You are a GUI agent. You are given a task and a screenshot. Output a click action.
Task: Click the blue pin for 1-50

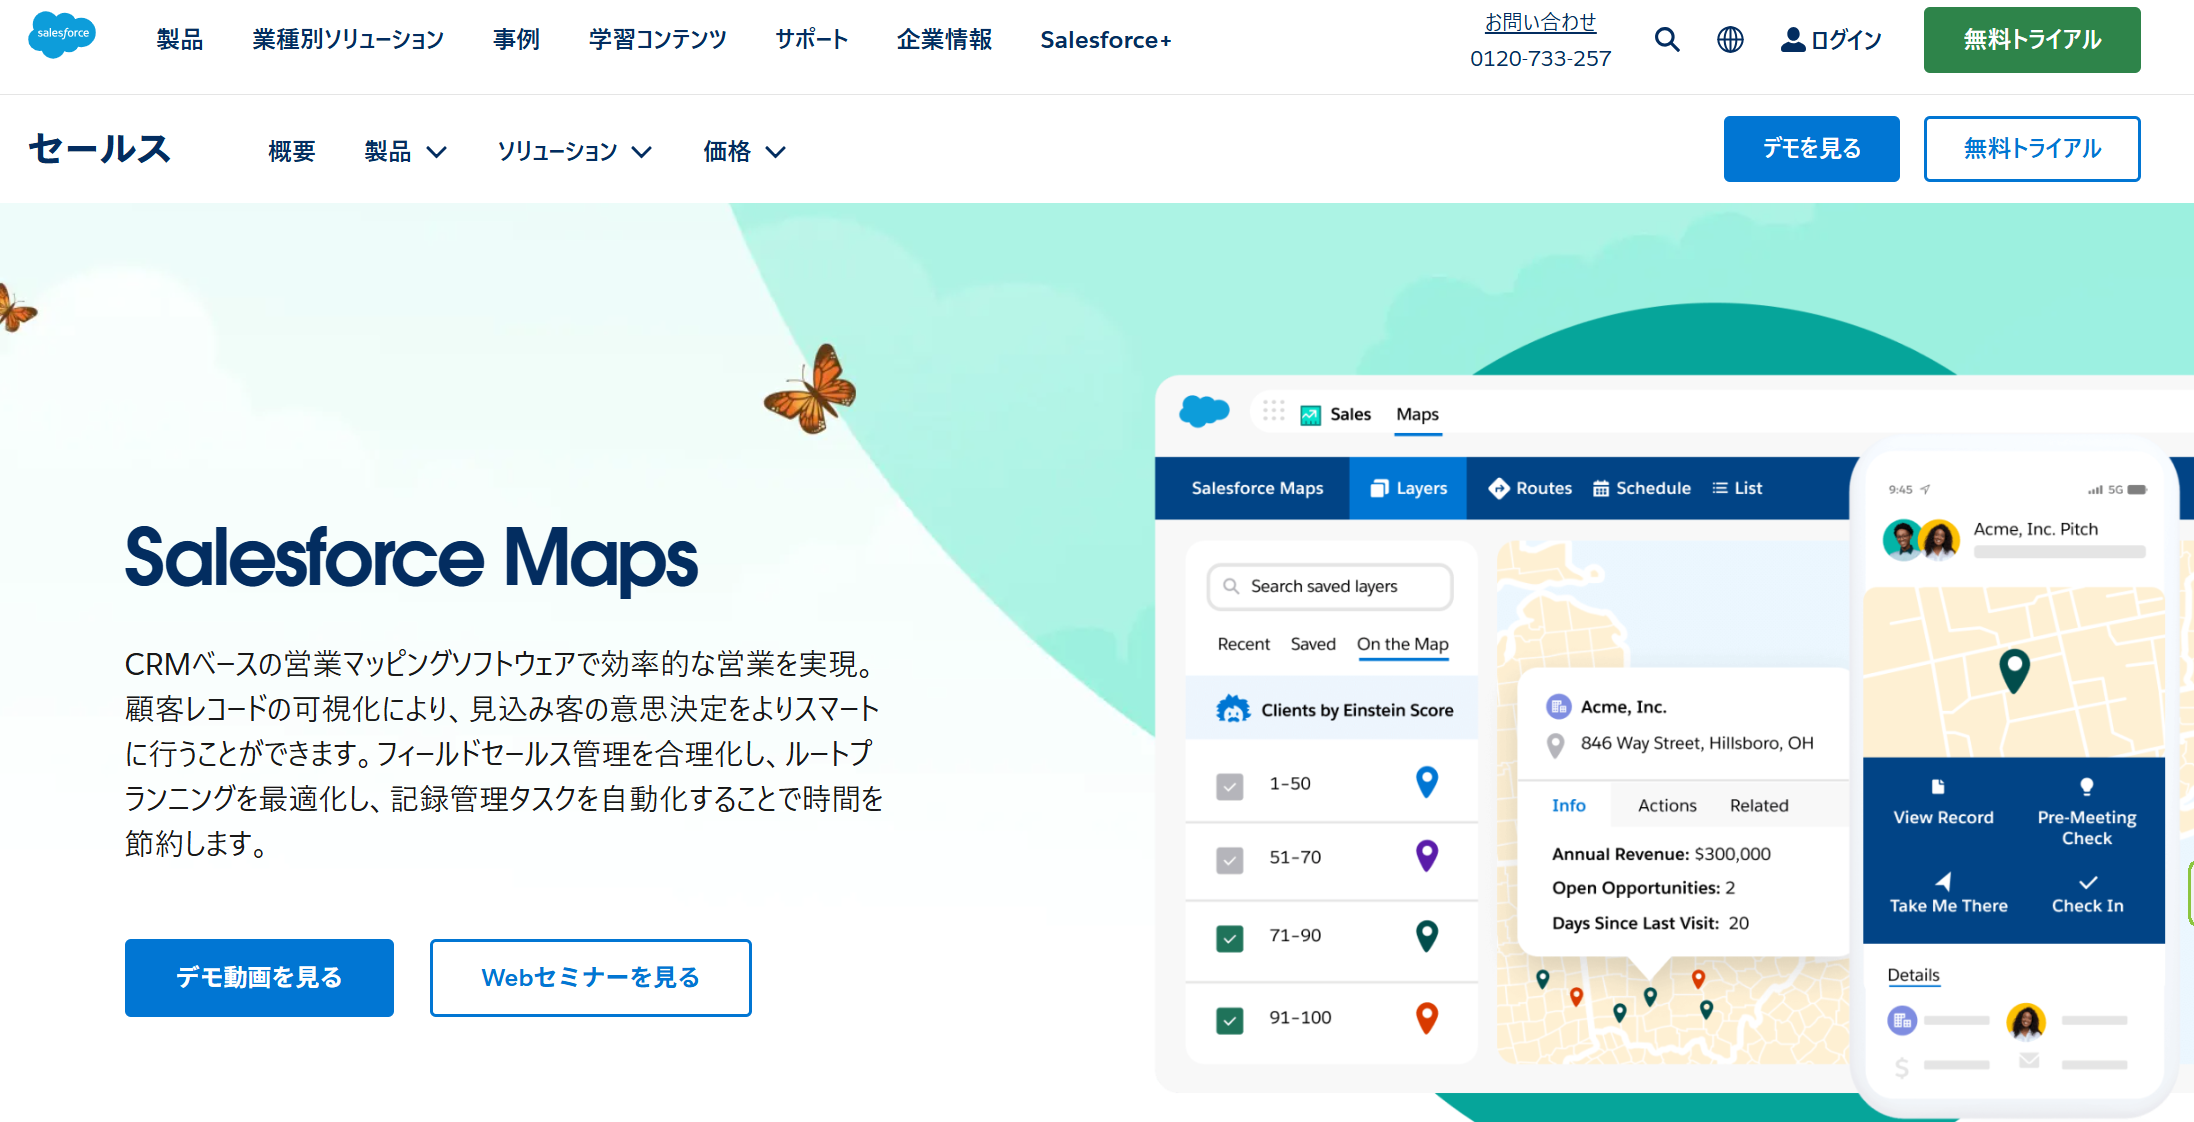[1427, 782]
